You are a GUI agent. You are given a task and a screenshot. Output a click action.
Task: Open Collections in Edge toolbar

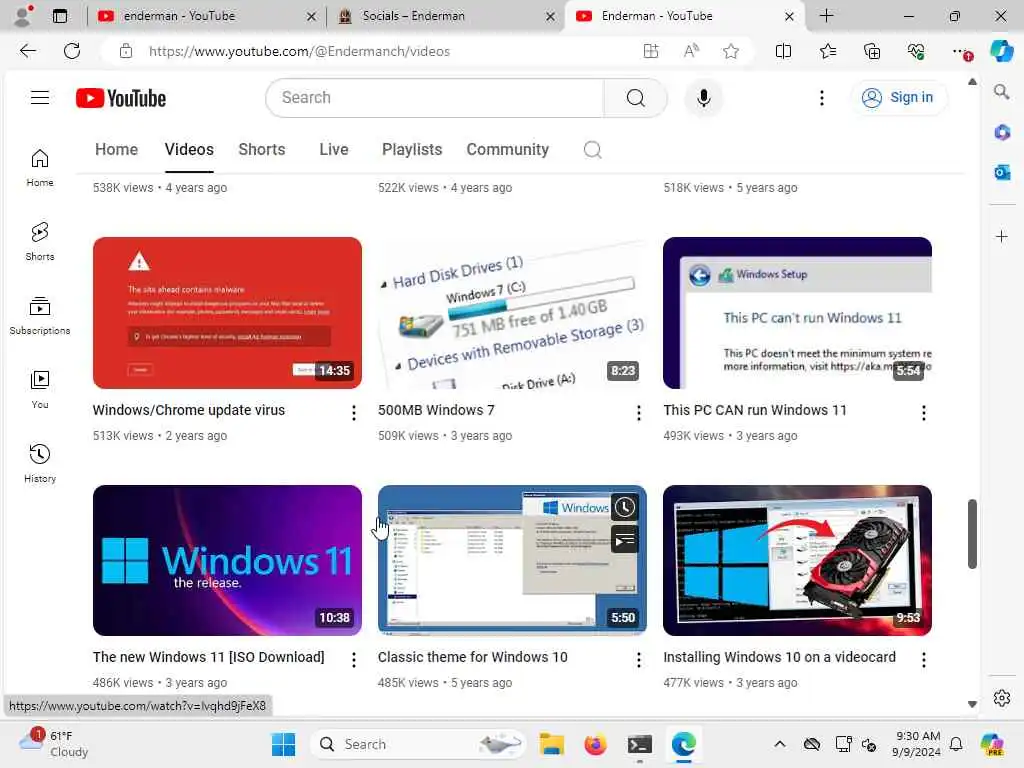[x=872, y=51]
